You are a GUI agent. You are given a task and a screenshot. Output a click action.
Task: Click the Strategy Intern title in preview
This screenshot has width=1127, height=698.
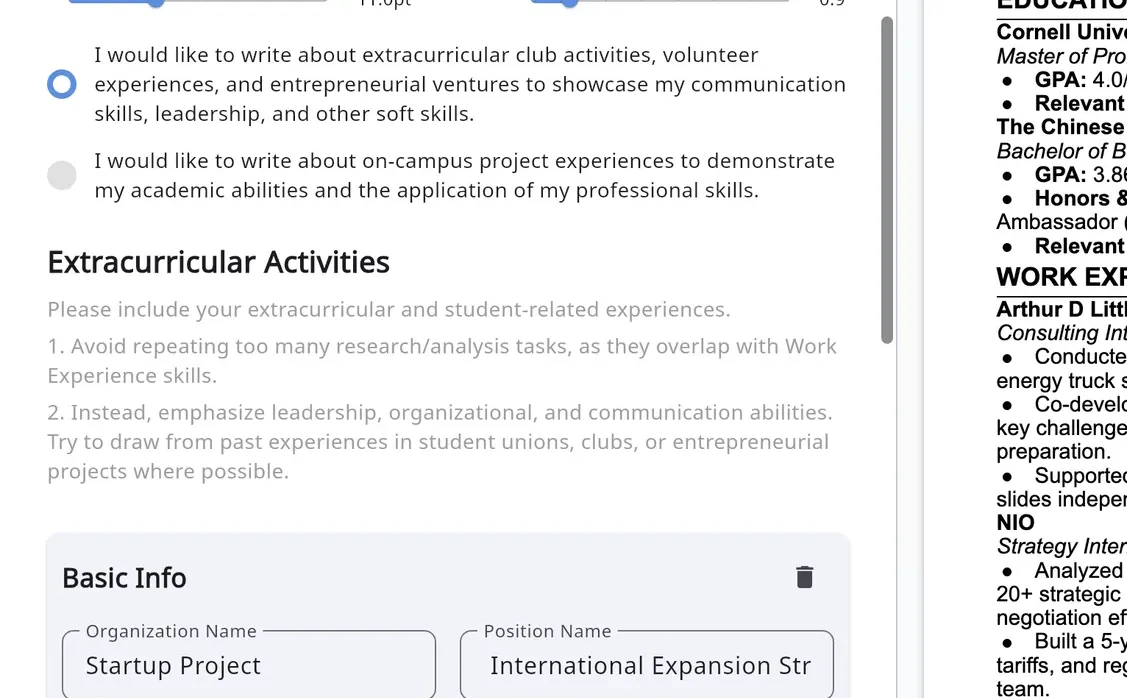click(1061, 546)
